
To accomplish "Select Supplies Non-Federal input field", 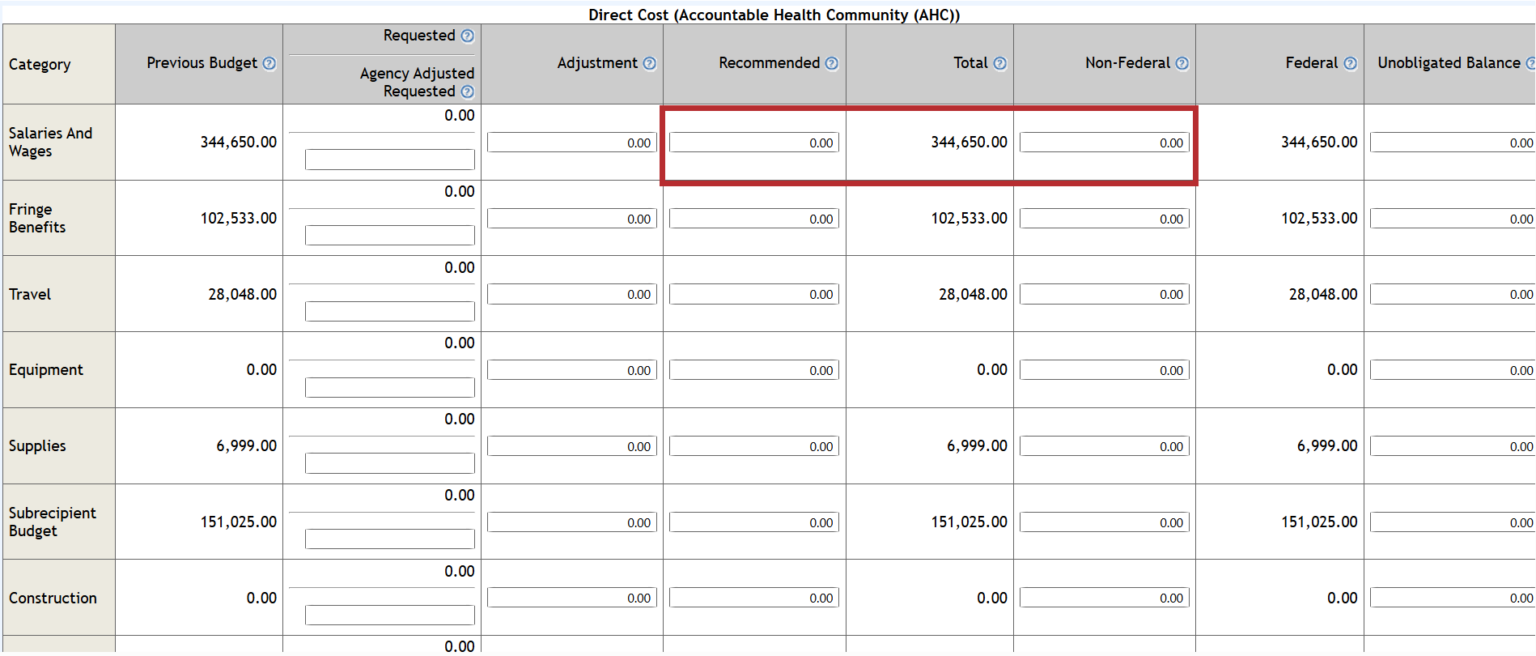I will tap(1104, 447).
